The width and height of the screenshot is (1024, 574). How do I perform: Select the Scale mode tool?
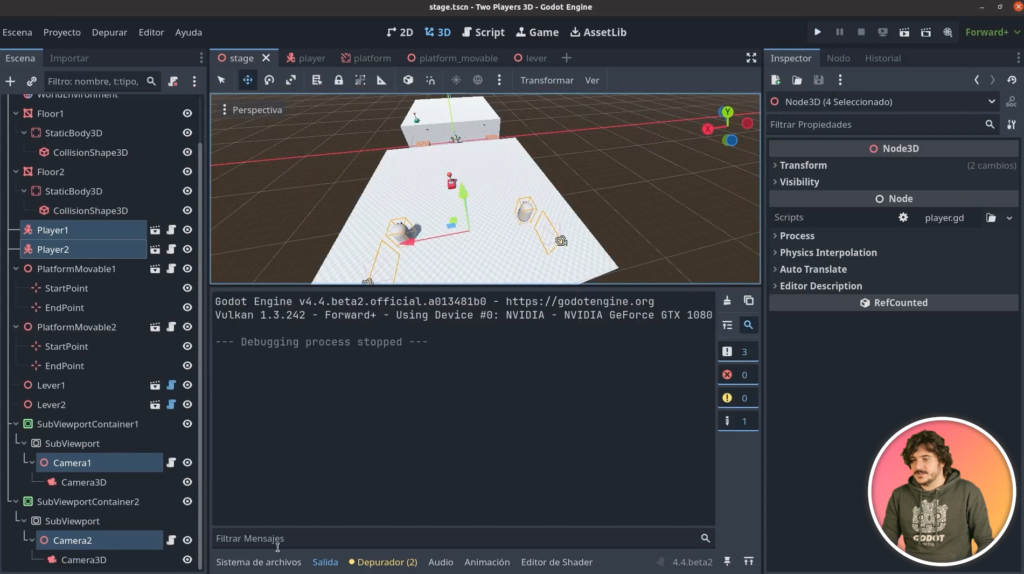(x=291, y=80)
